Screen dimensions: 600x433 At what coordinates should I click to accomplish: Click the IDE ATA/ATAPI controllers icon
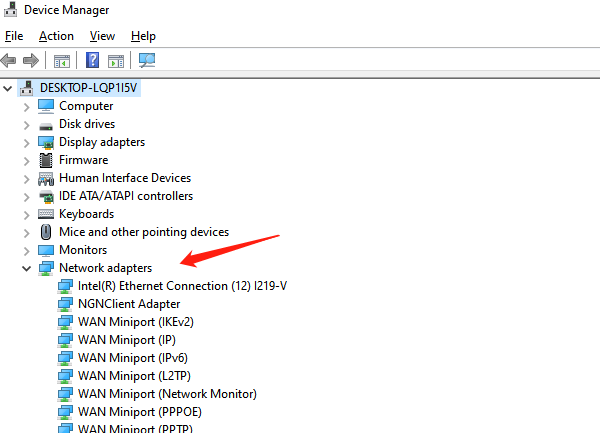point(46,197)
